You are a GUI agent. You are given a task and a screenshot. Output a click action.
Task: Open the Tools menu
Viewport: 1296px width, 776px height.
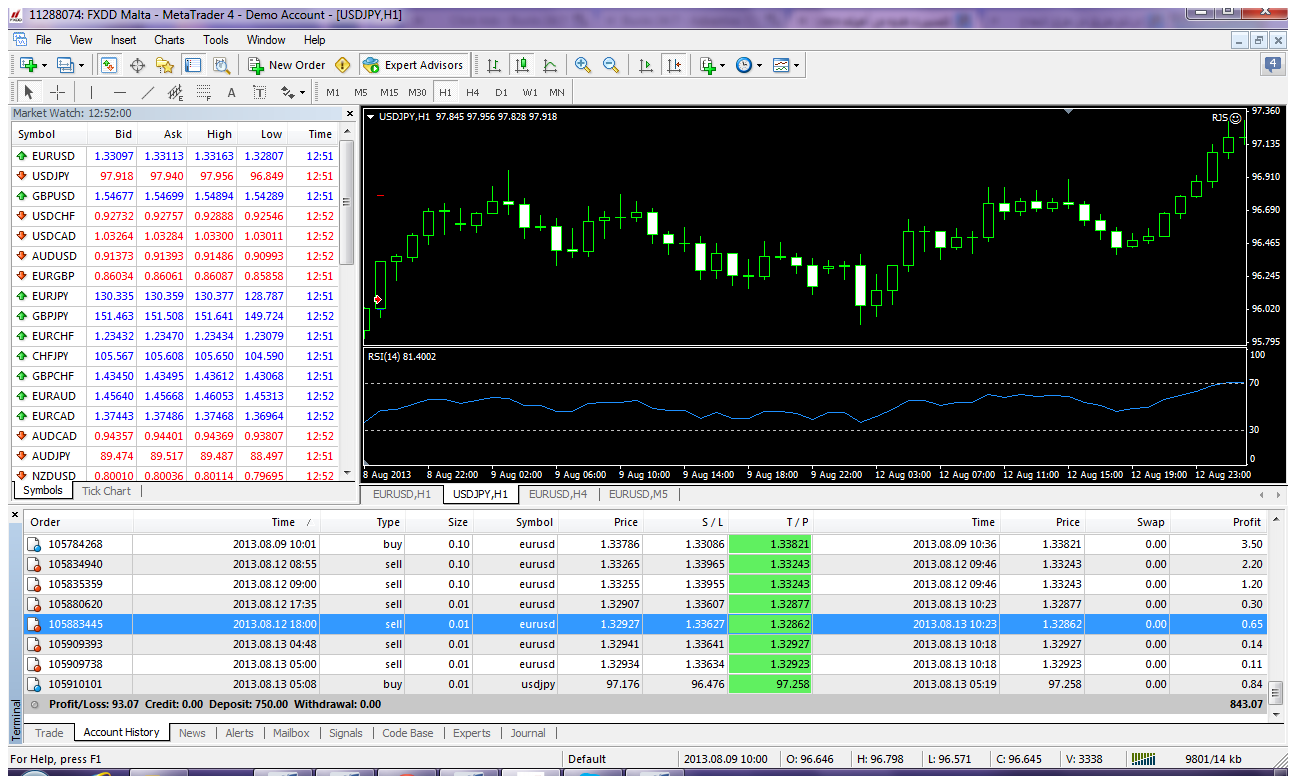coord(216,40)
